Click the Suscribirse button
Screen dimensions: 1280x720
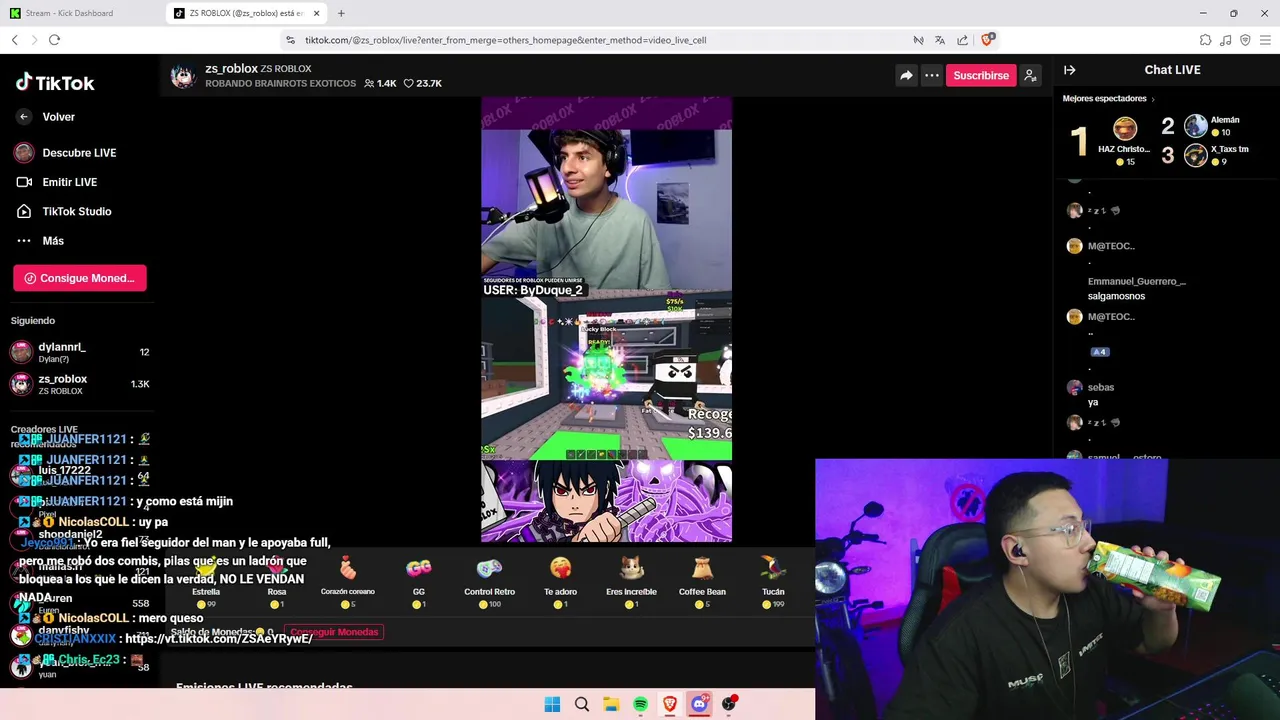981,75
